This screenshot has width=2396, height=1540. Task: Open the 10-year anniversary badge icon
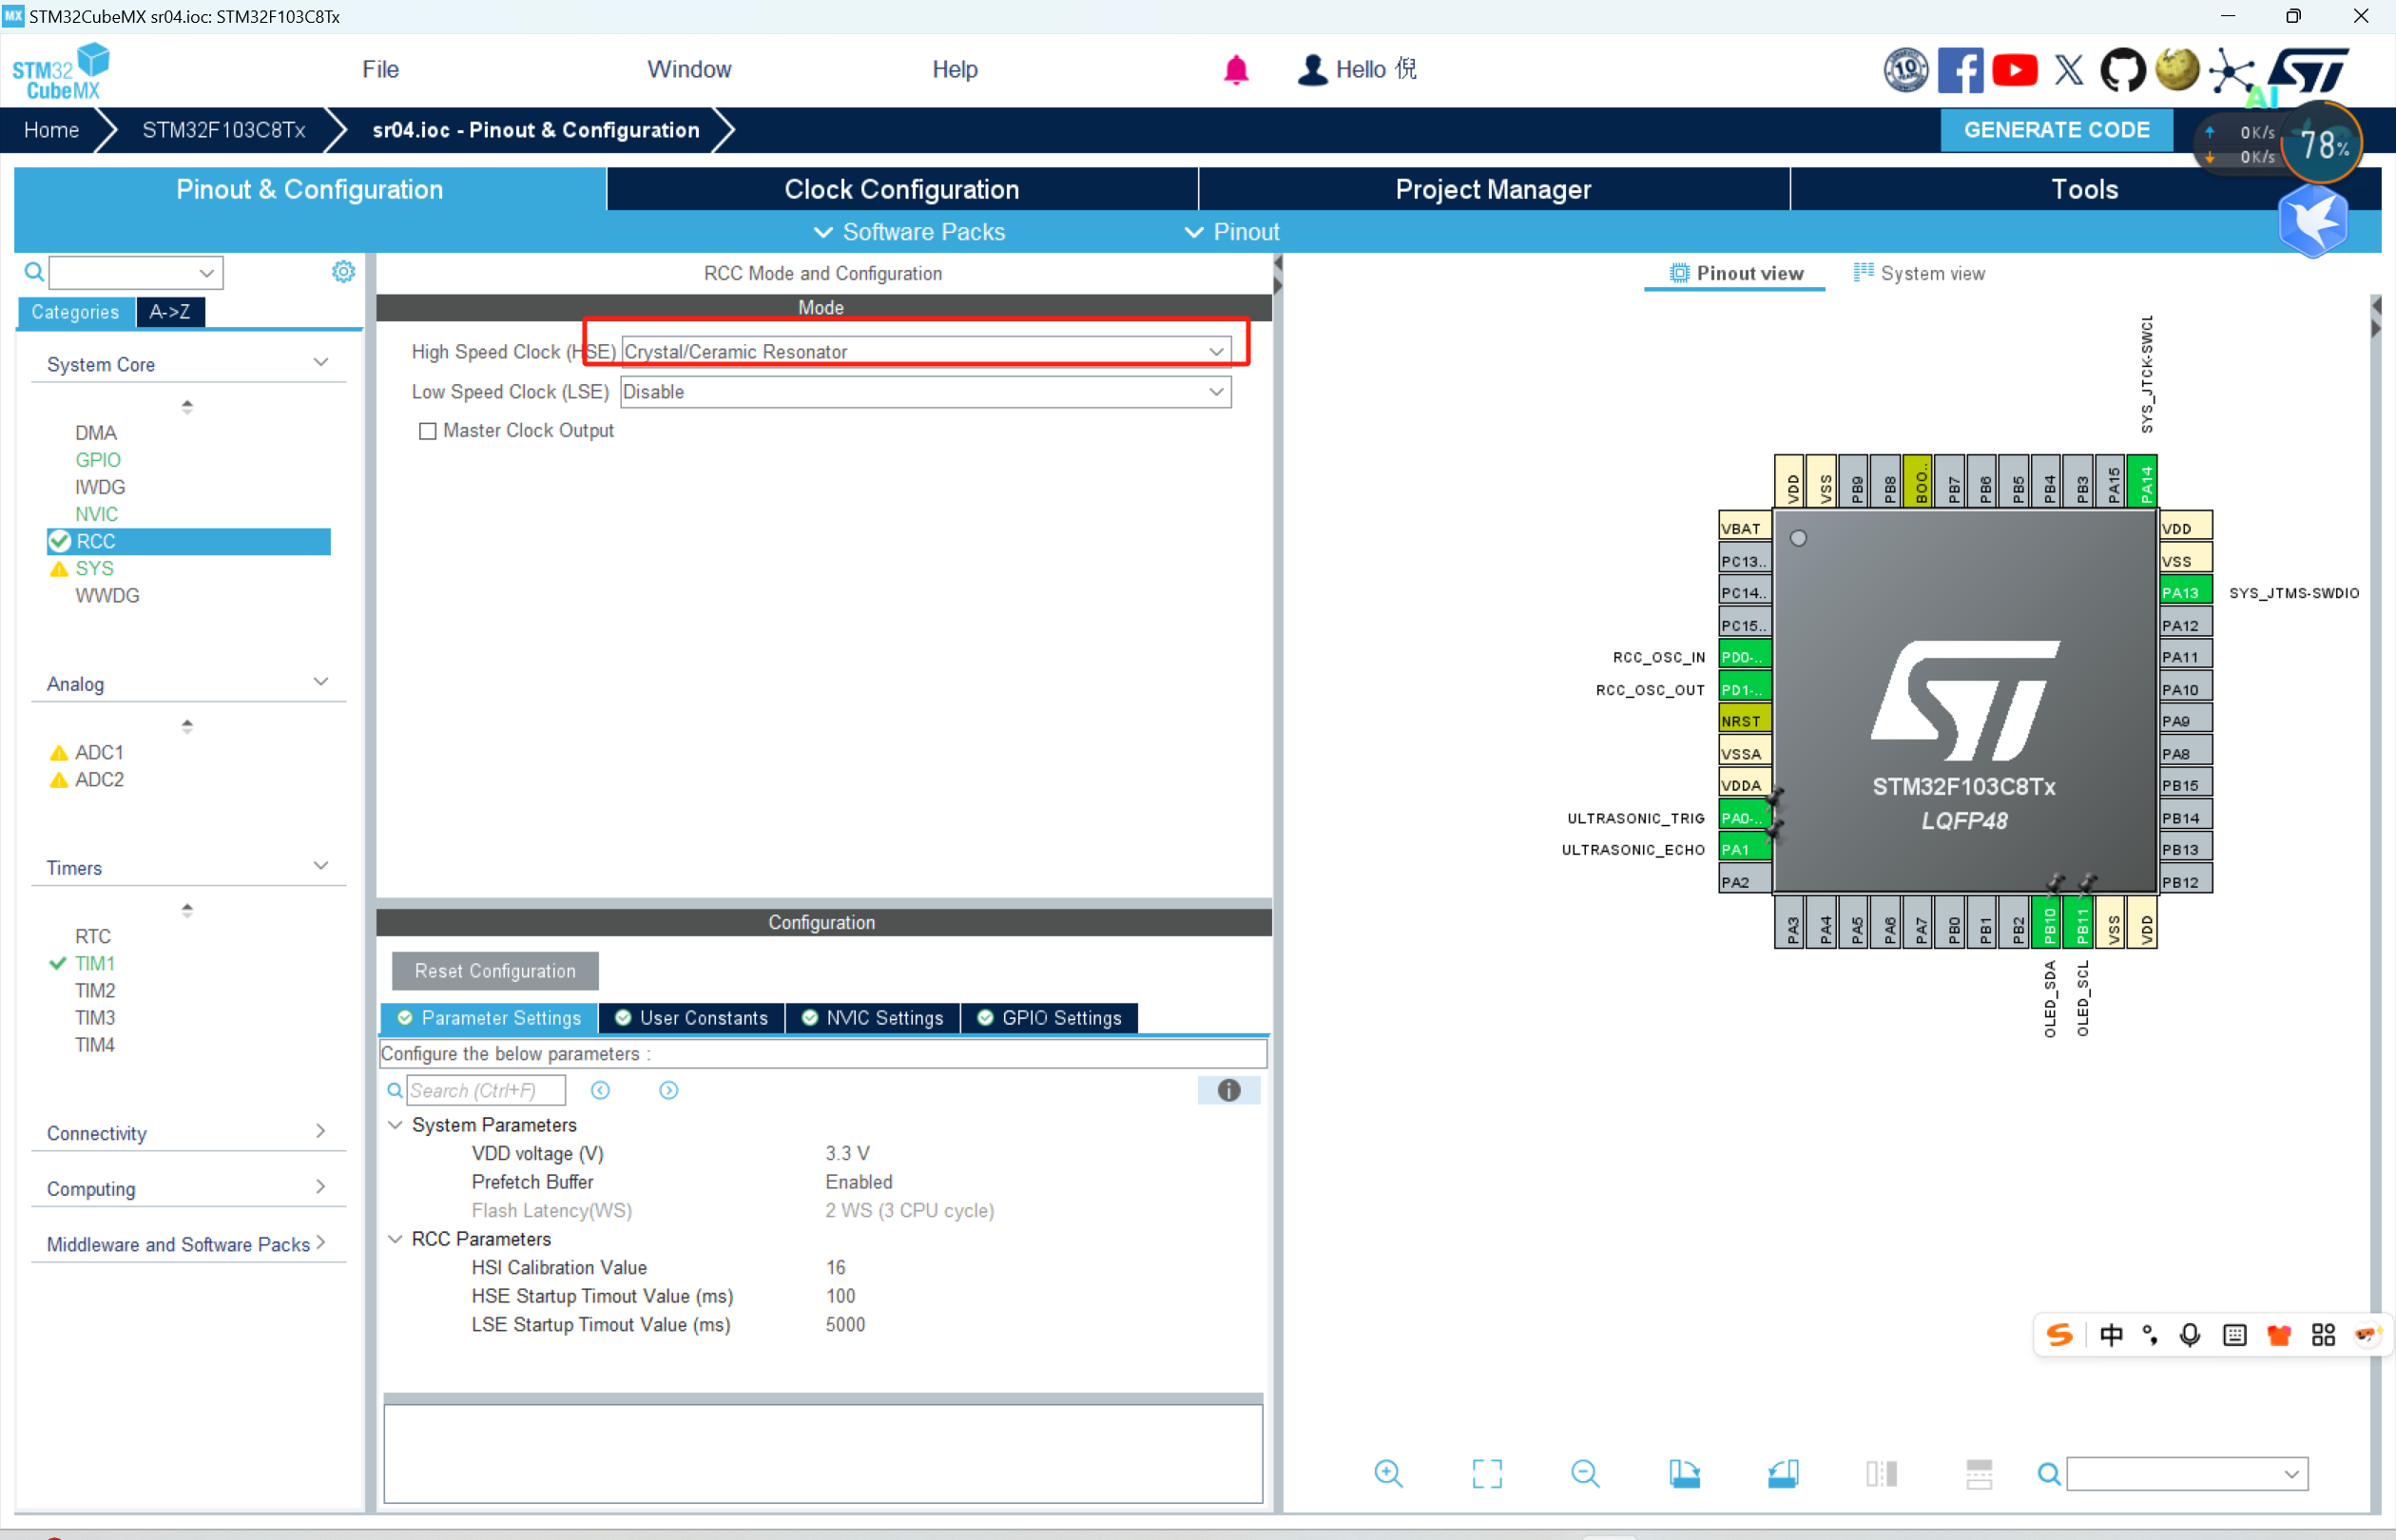(1906, 70)
